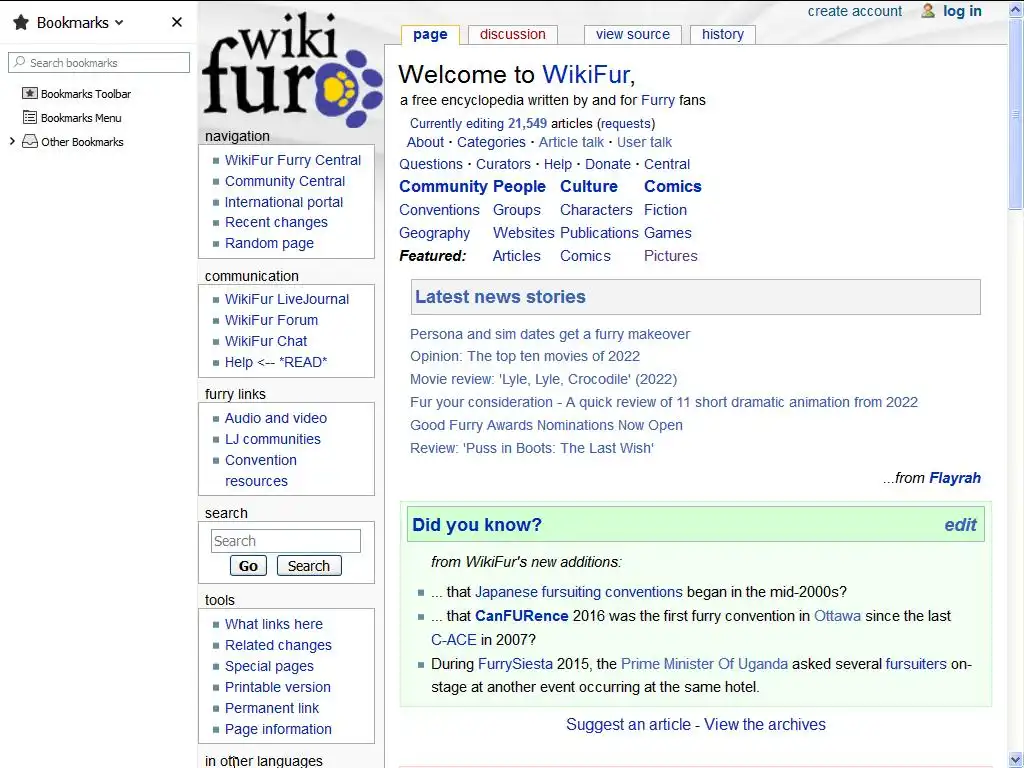Screen dimensions: 1024x768
Task: Open Permanent link
Action: point(272,708)
